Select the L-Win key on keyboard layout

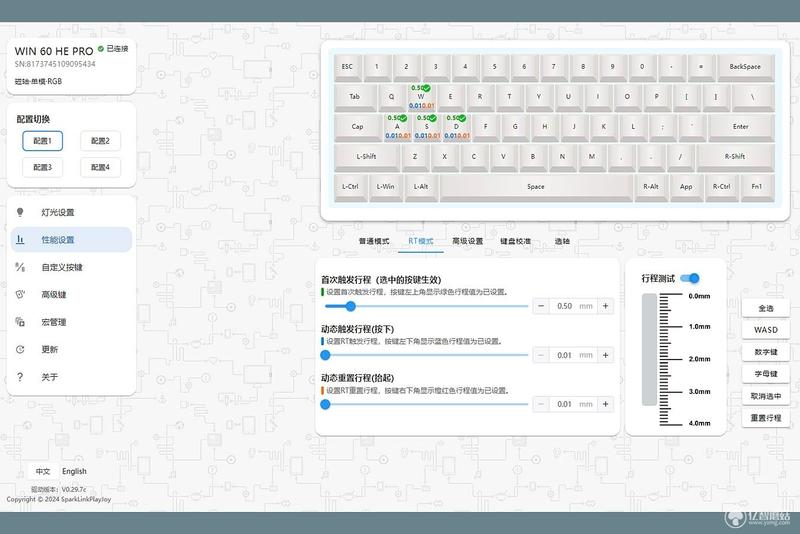tap(386, 187)
